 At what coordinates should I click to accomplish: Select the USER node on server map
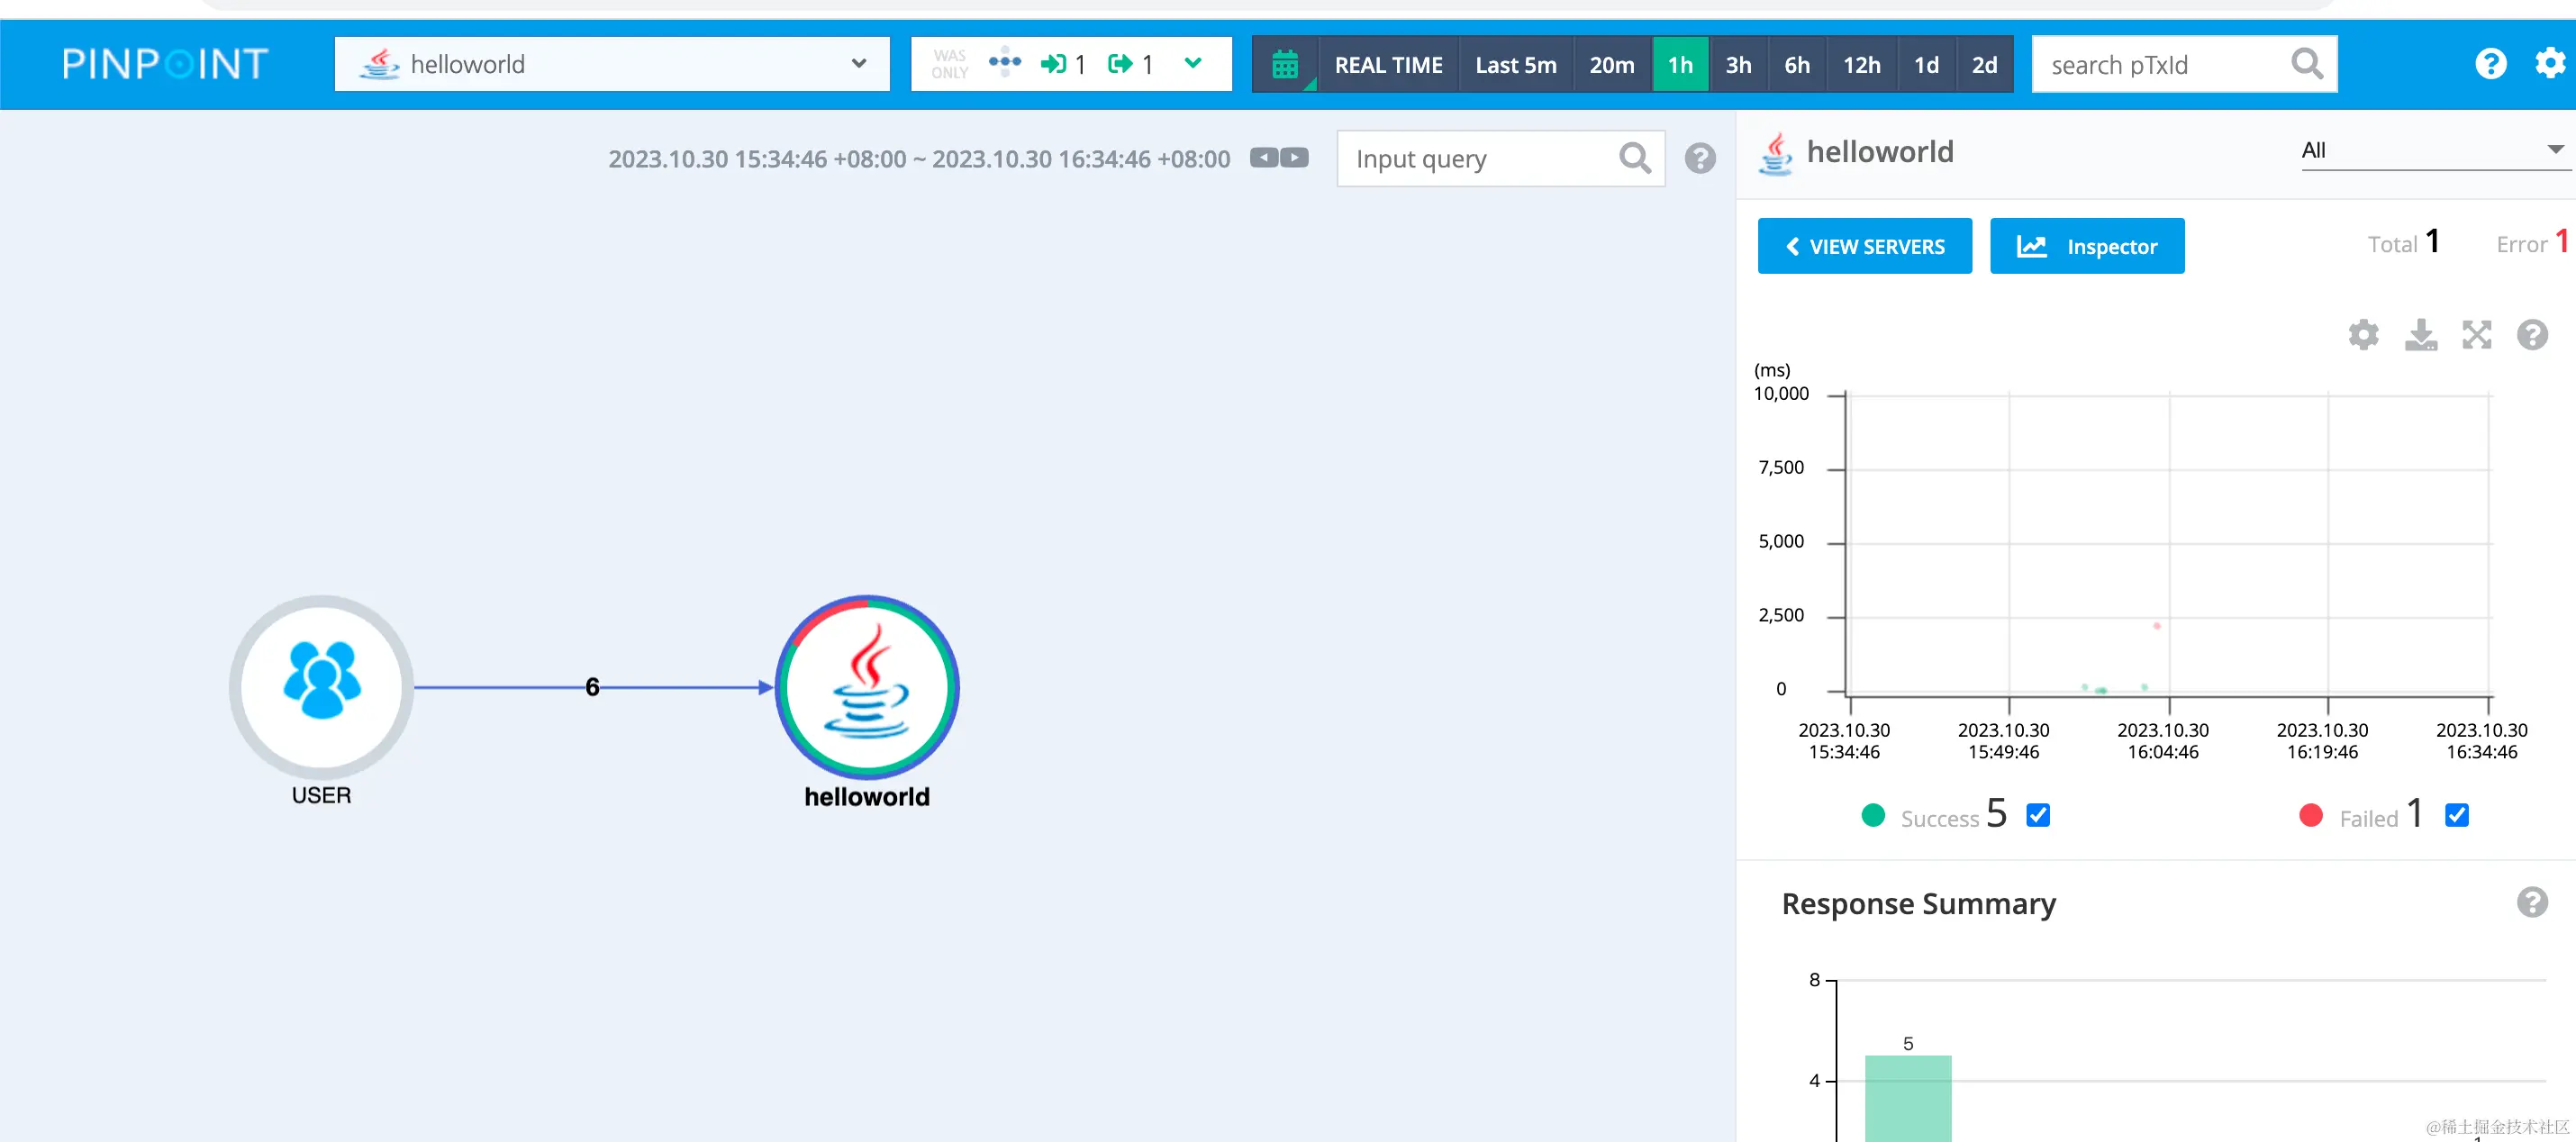pyautogui.click(x=321, y=687)
